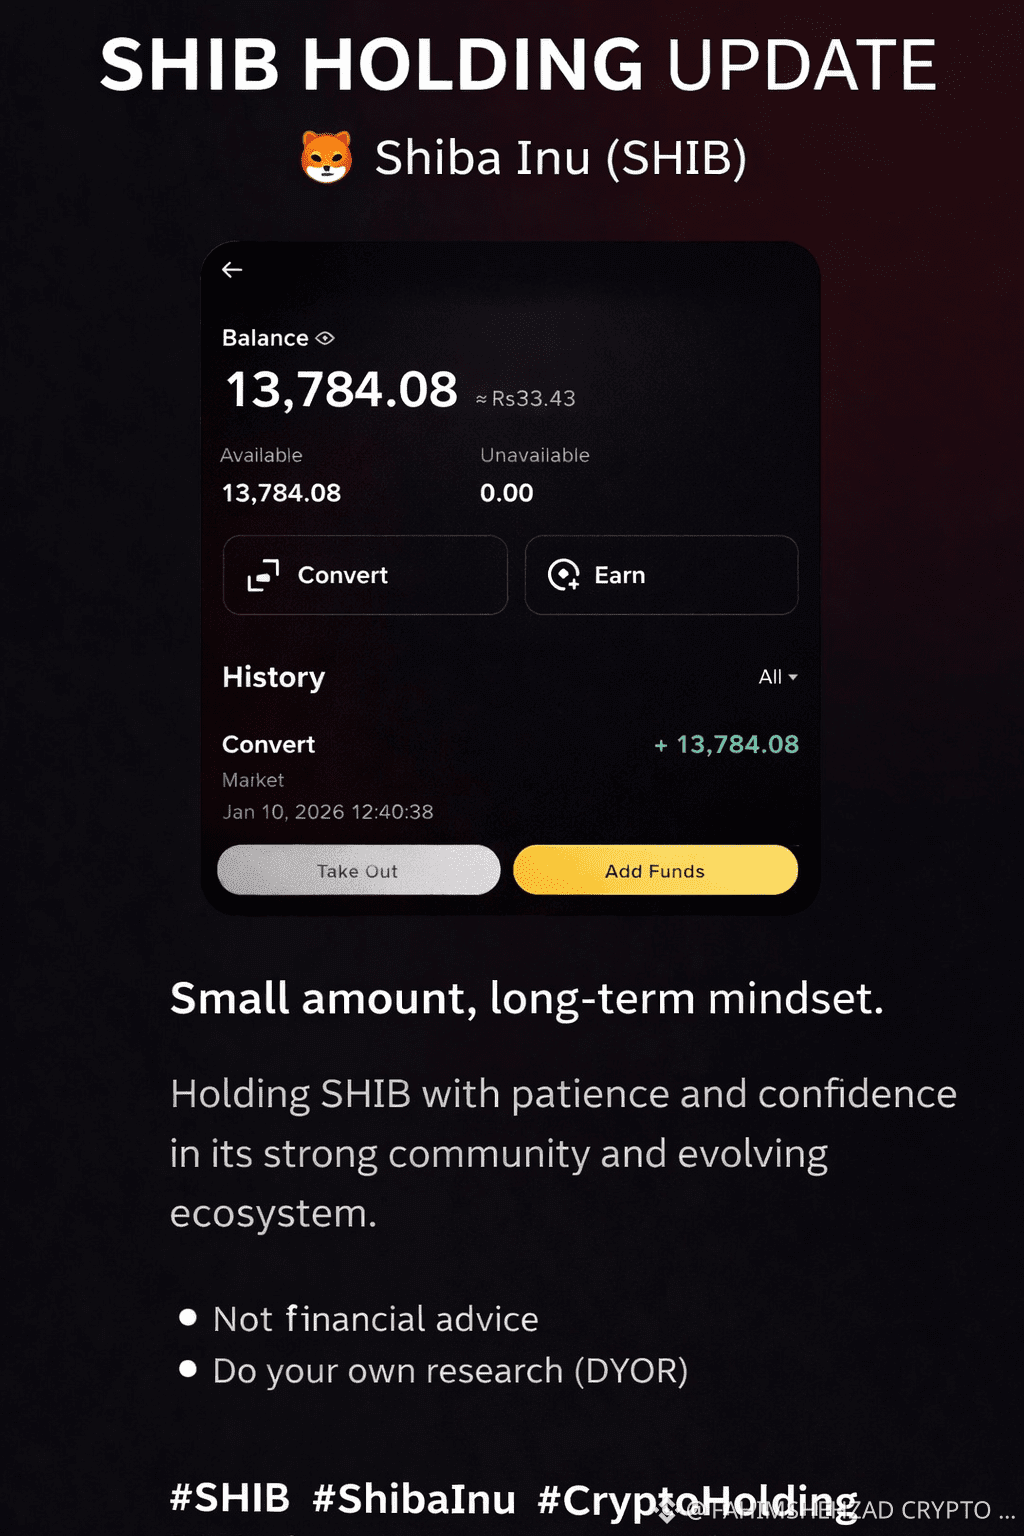Click the Jan 10, 2026 timestamp
Screen dimensions: 1024x1536
click(x=327, y=812)
